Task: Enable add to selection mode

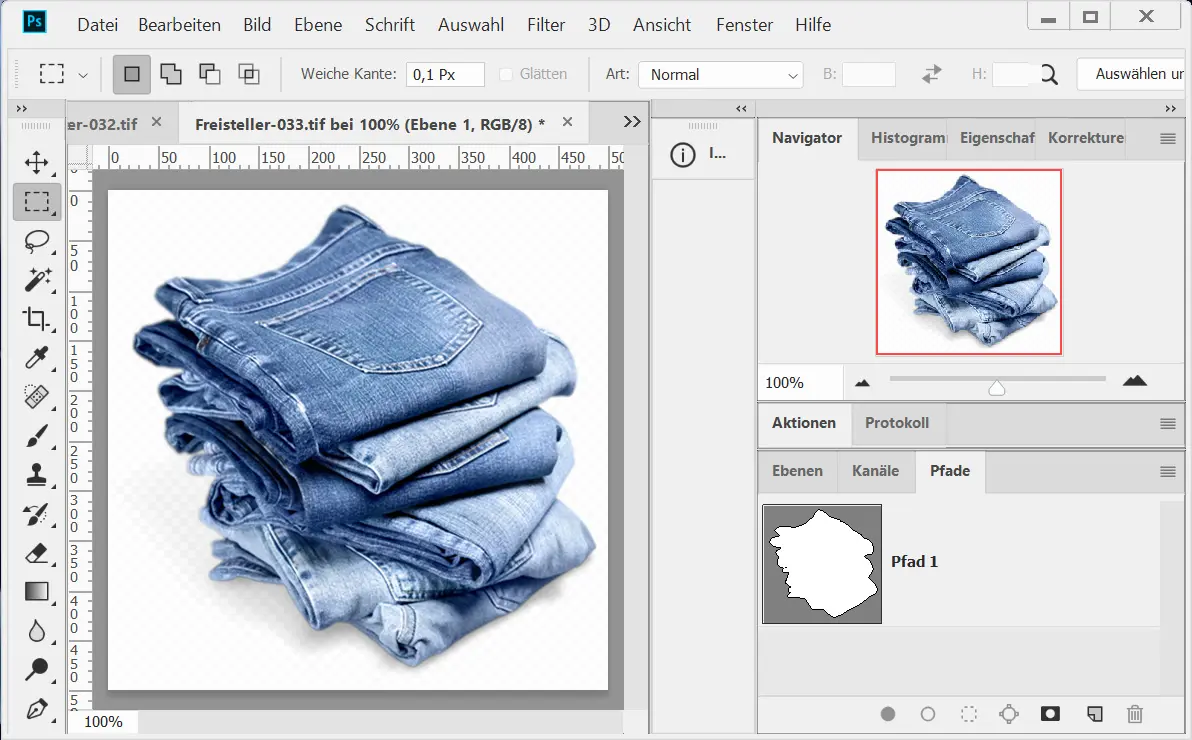Action: tap(171, 74)
